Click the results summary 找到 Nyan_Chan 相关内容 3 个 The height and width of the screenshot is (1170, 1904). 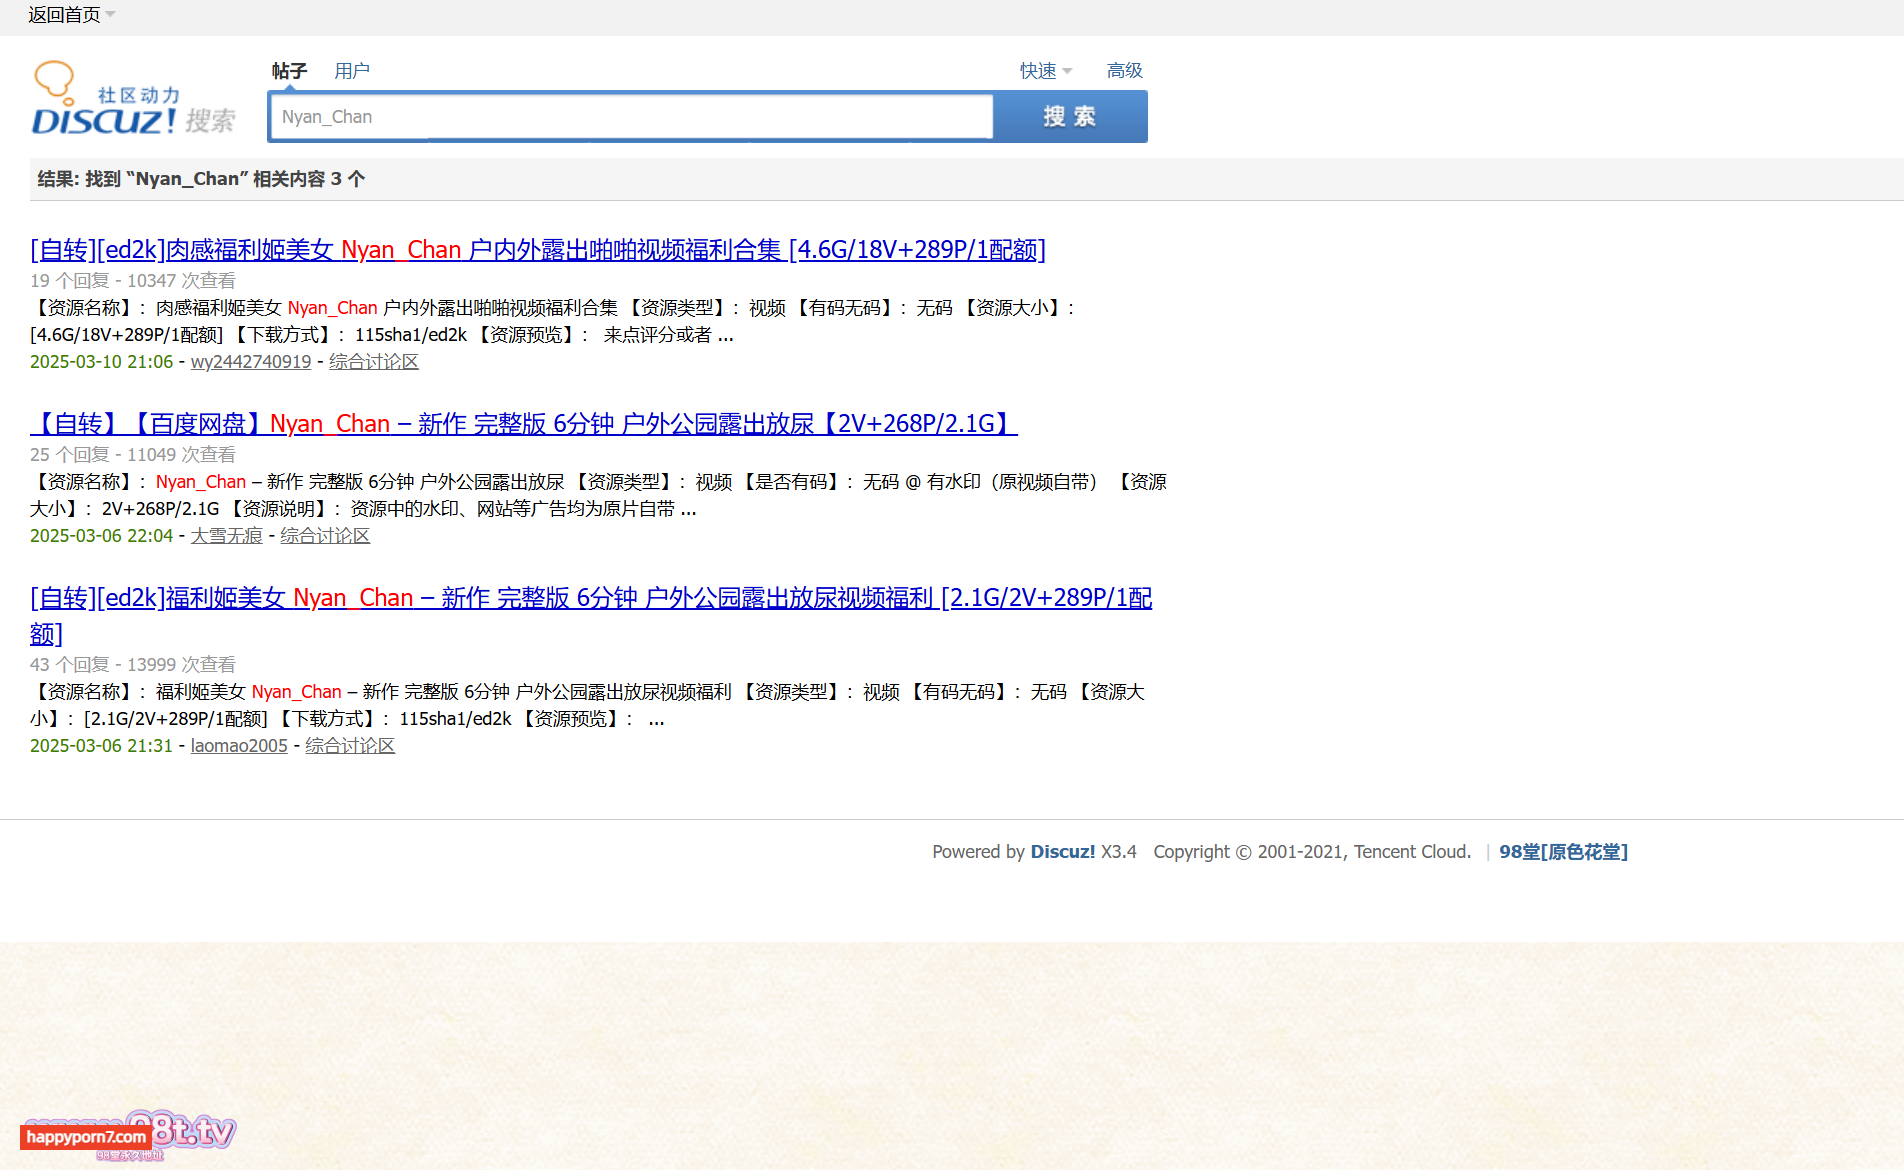click(201, 179)
